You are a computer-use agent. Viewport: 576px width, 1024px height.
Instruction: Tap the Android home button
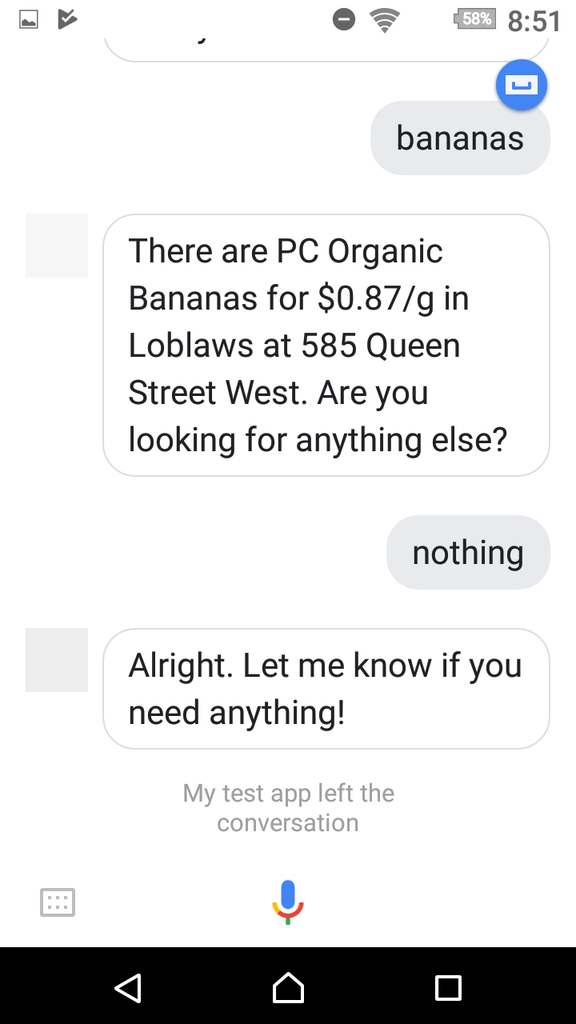click(288, 987)
